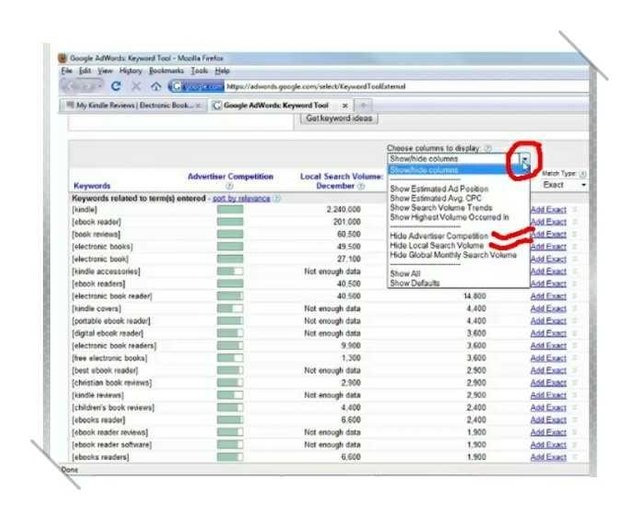Click the URL address bar
This screenshot has height=521, width=640.
coord(404,87)
